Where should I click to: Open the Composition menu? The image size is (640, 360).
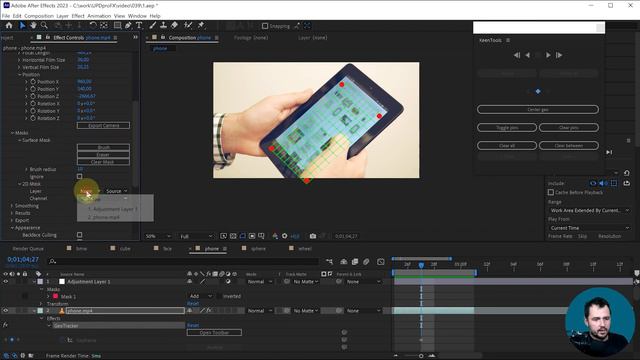point(39,16)
